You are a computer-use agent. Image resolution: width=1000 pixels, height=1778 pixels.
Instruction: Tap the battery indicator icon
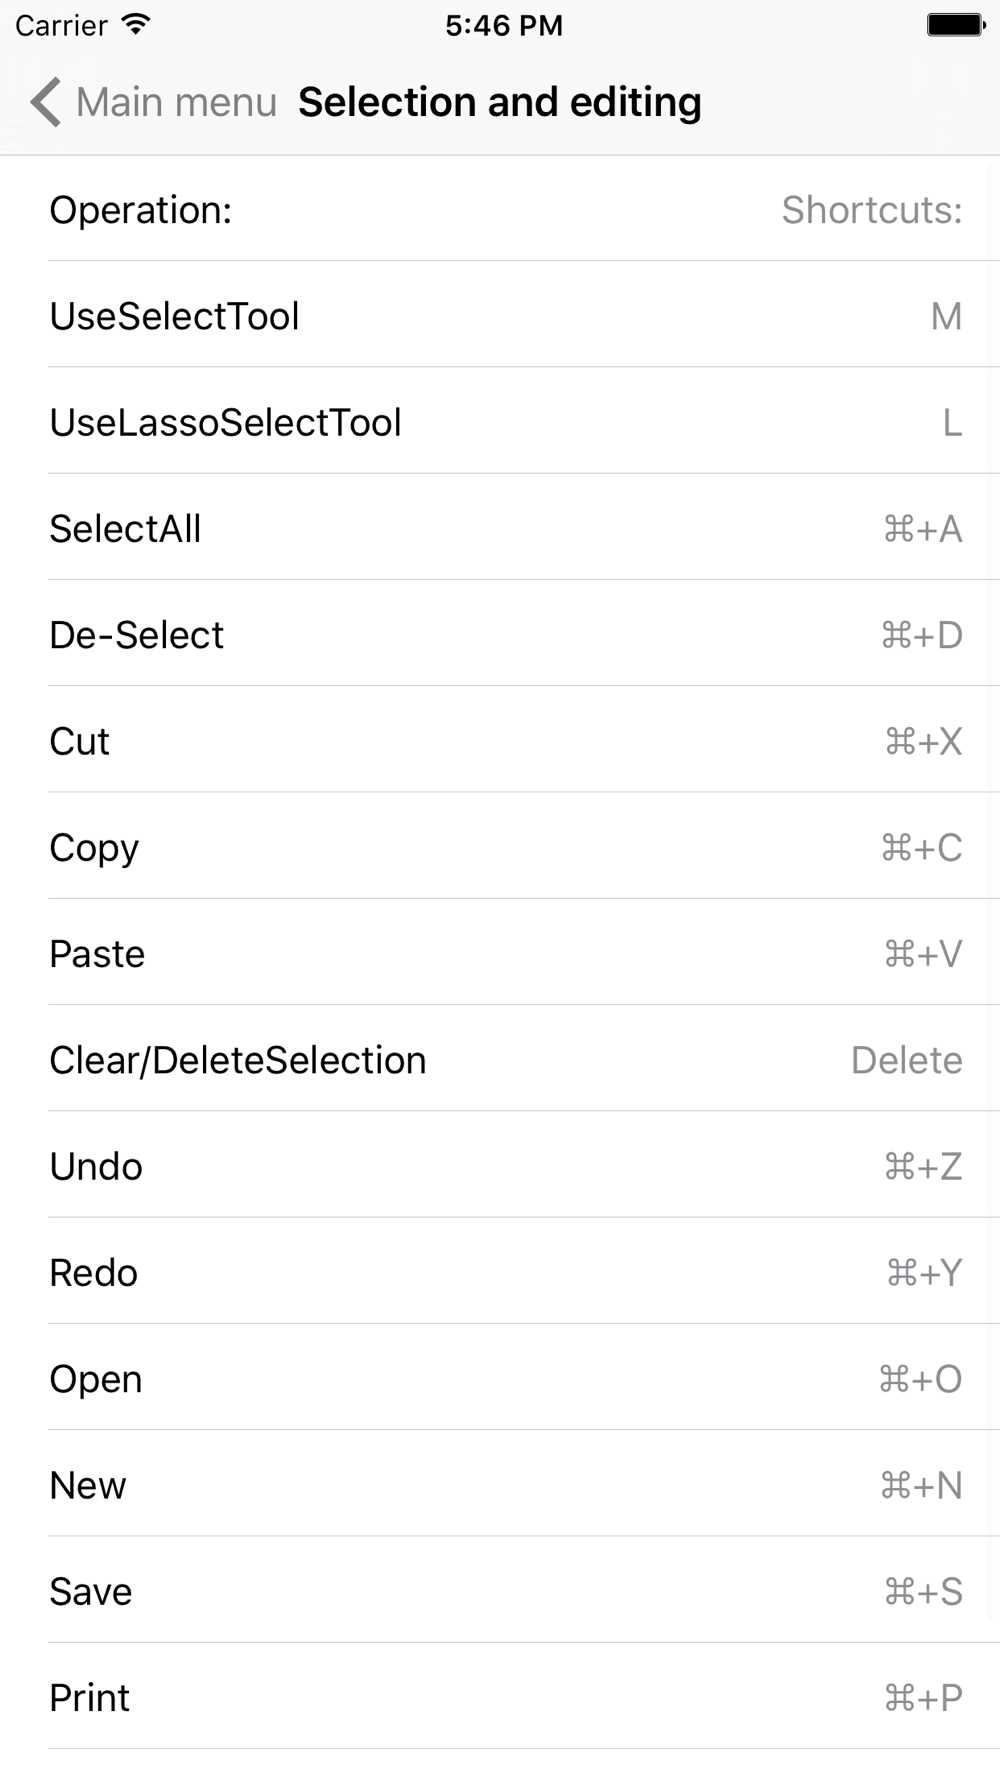click(956, 25)
